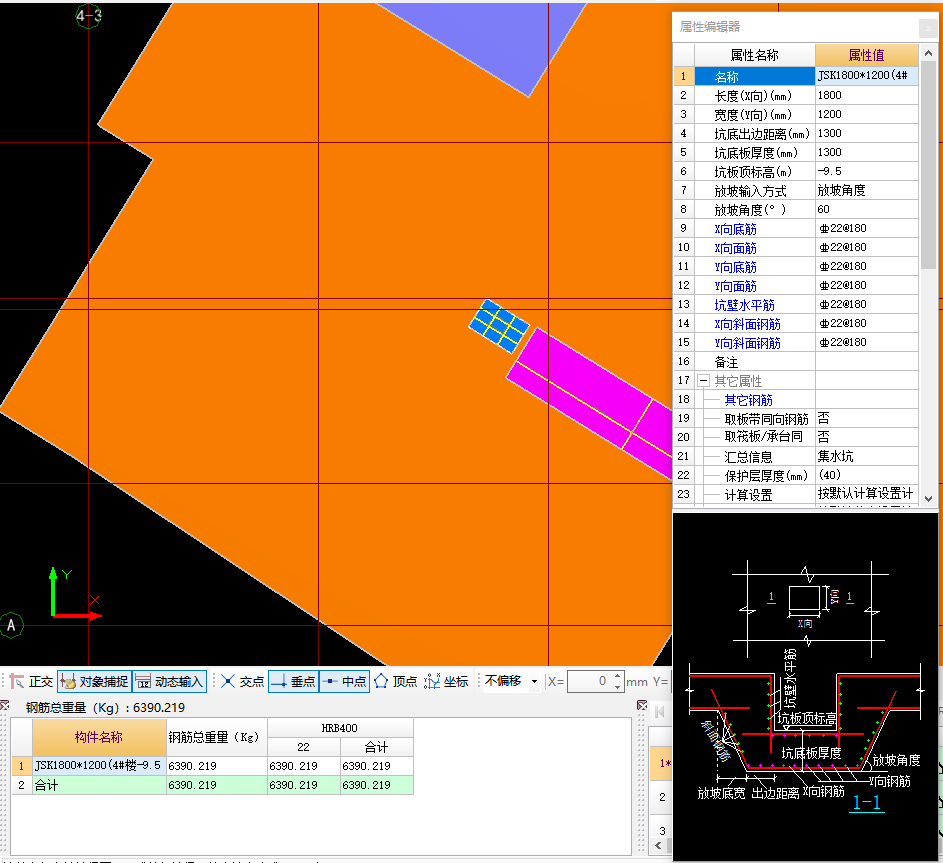Jump to first record navigation icon
Image resolution: width=943 pixels, height=863 pixels.
660,712
